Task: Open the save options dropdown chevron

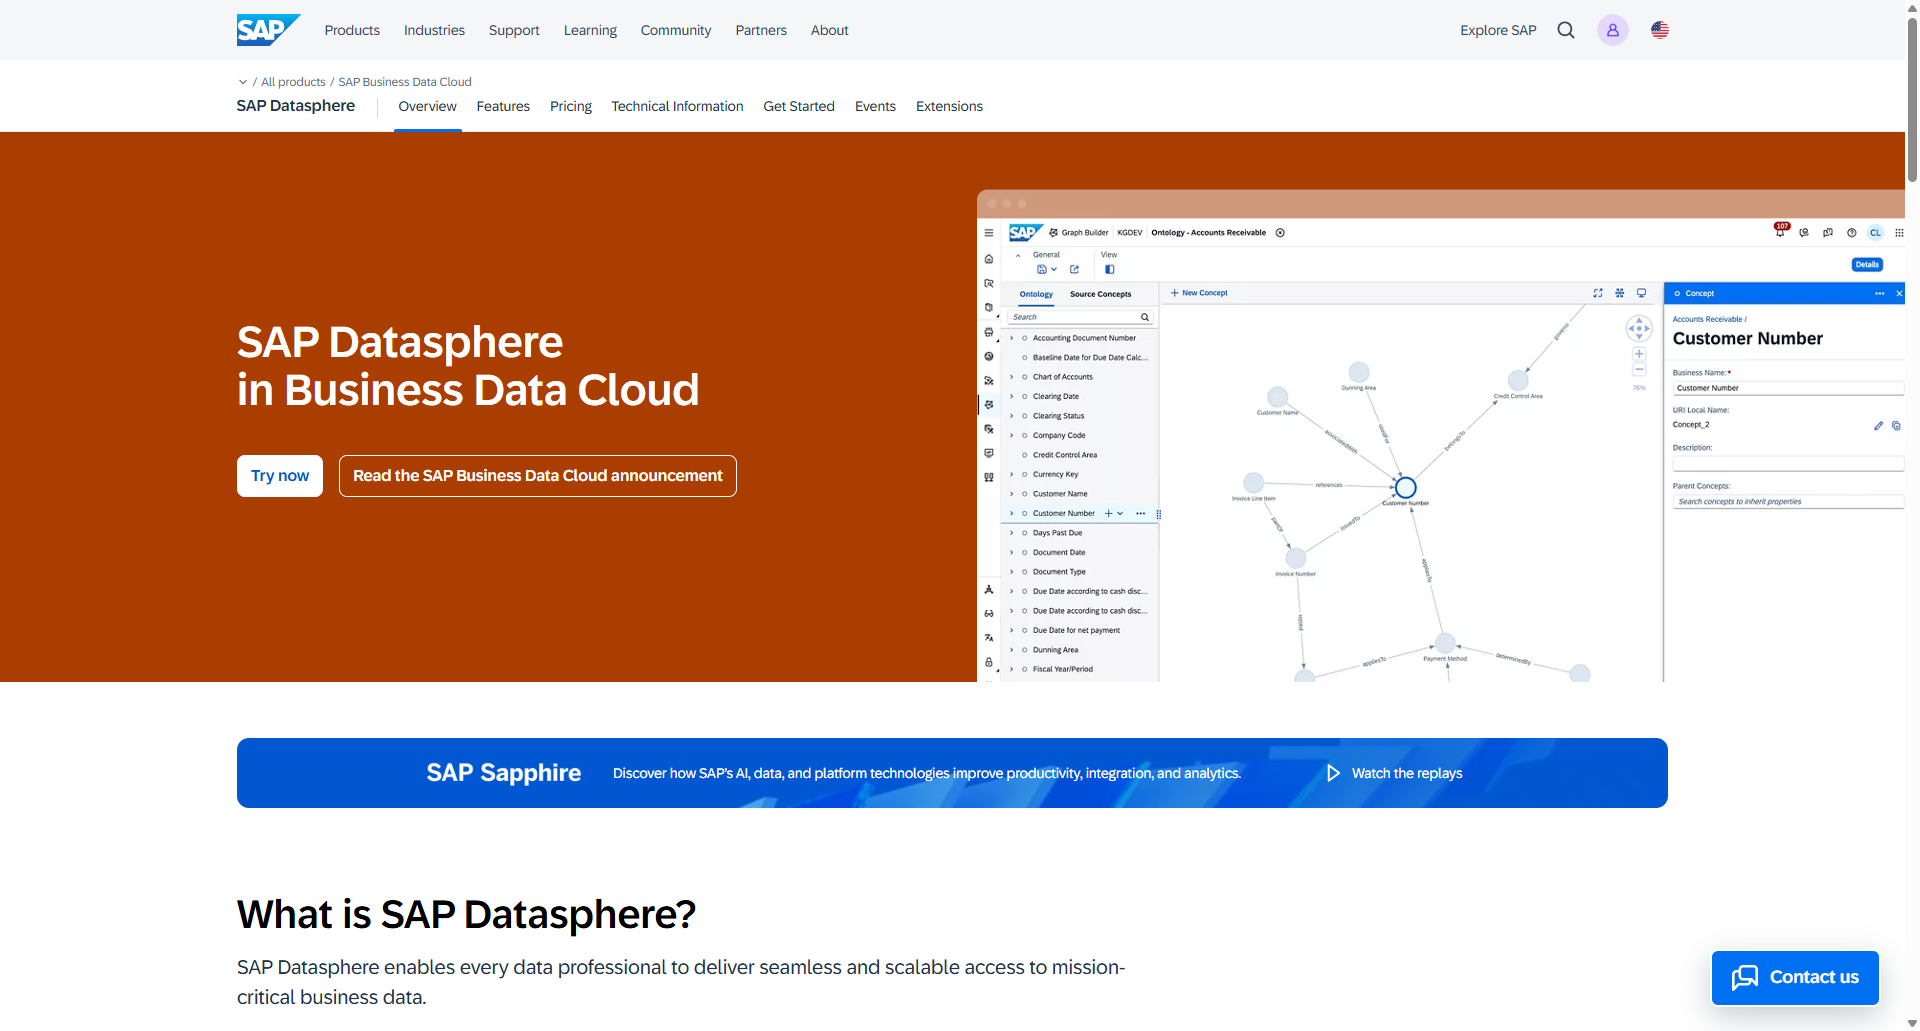Action: click(x=1054, y=269)
